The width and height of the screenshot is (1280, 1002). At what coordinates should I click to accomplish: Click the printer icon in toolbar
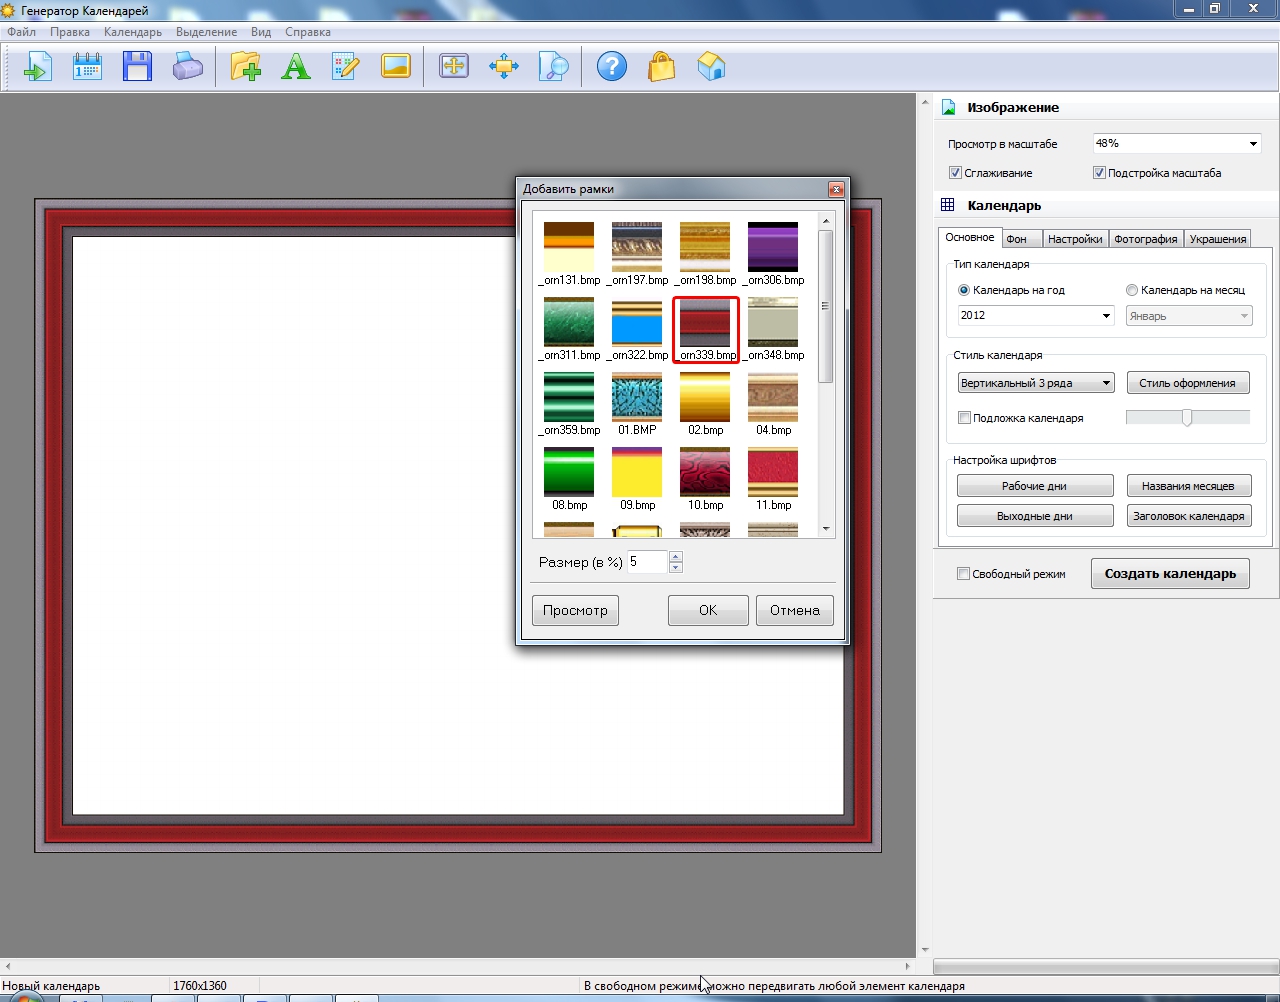[188, 67]
